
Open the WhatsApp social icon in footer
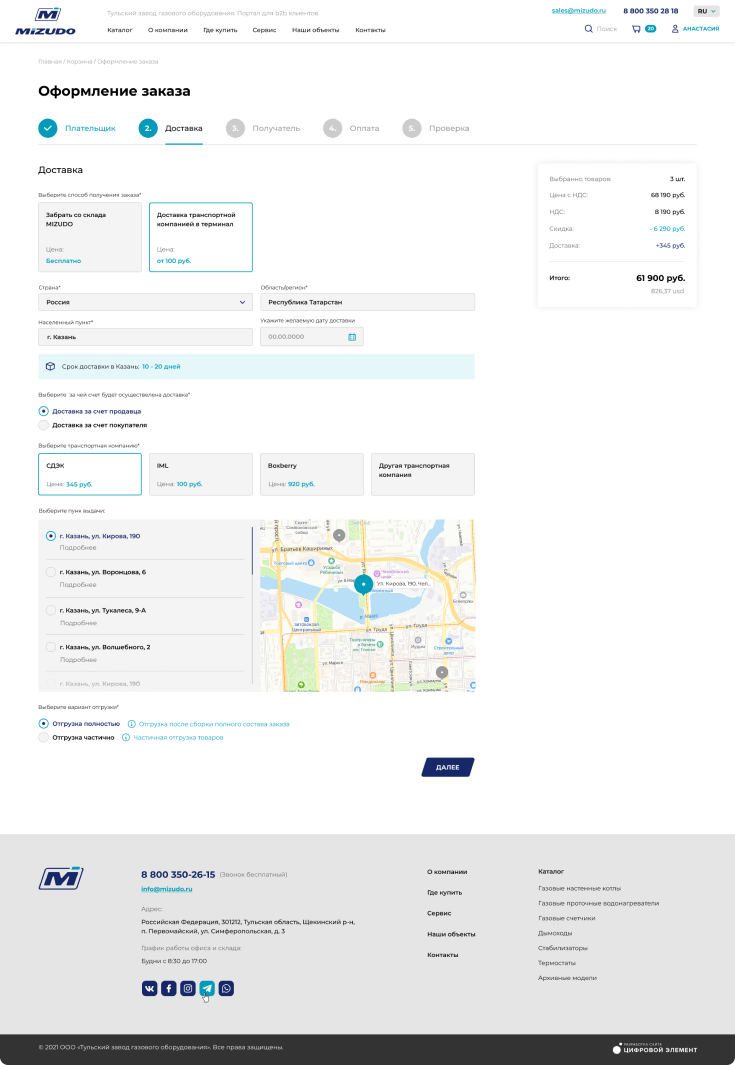(x=226, y=988)
